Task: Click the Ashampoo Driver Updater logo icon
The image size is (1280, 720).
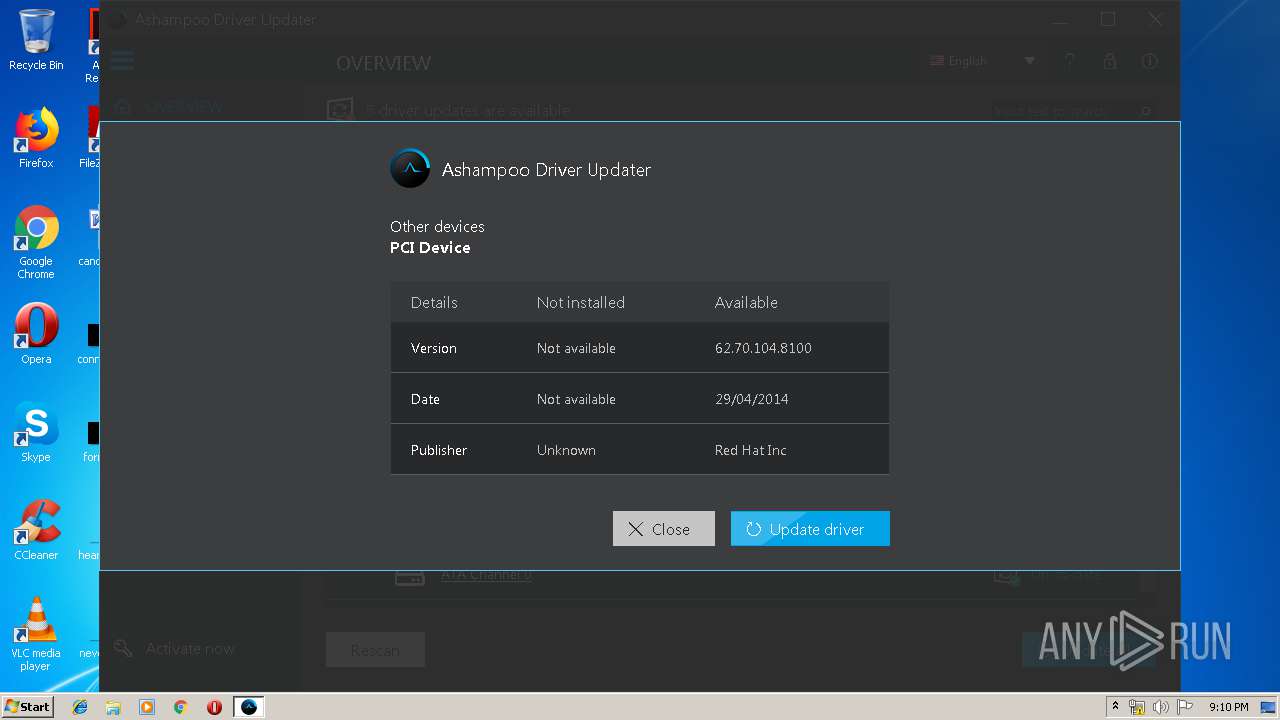Action: [410, 169]
